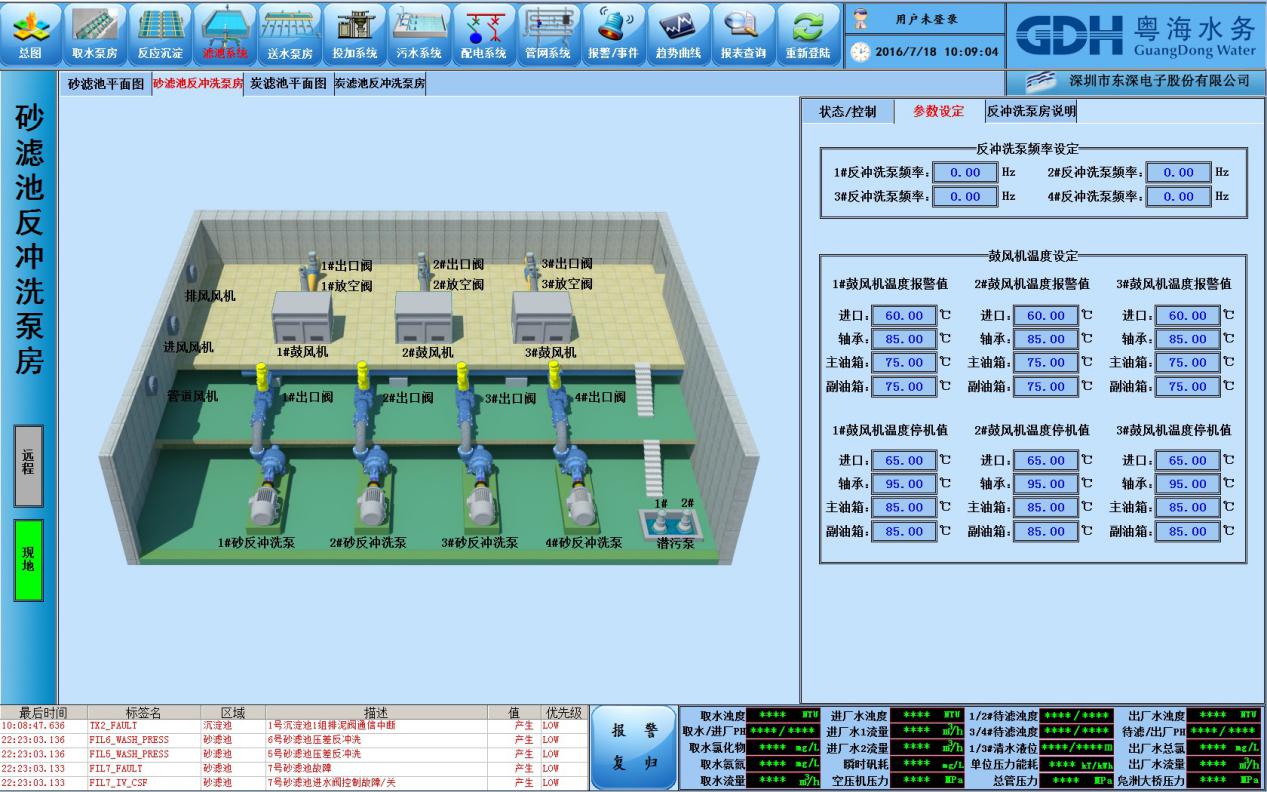This screenshot has height=792, width=1267.
Task: Click the 1#反冲洗泵频率 input field
Action: pyautogui.click(x=965, y=172)
